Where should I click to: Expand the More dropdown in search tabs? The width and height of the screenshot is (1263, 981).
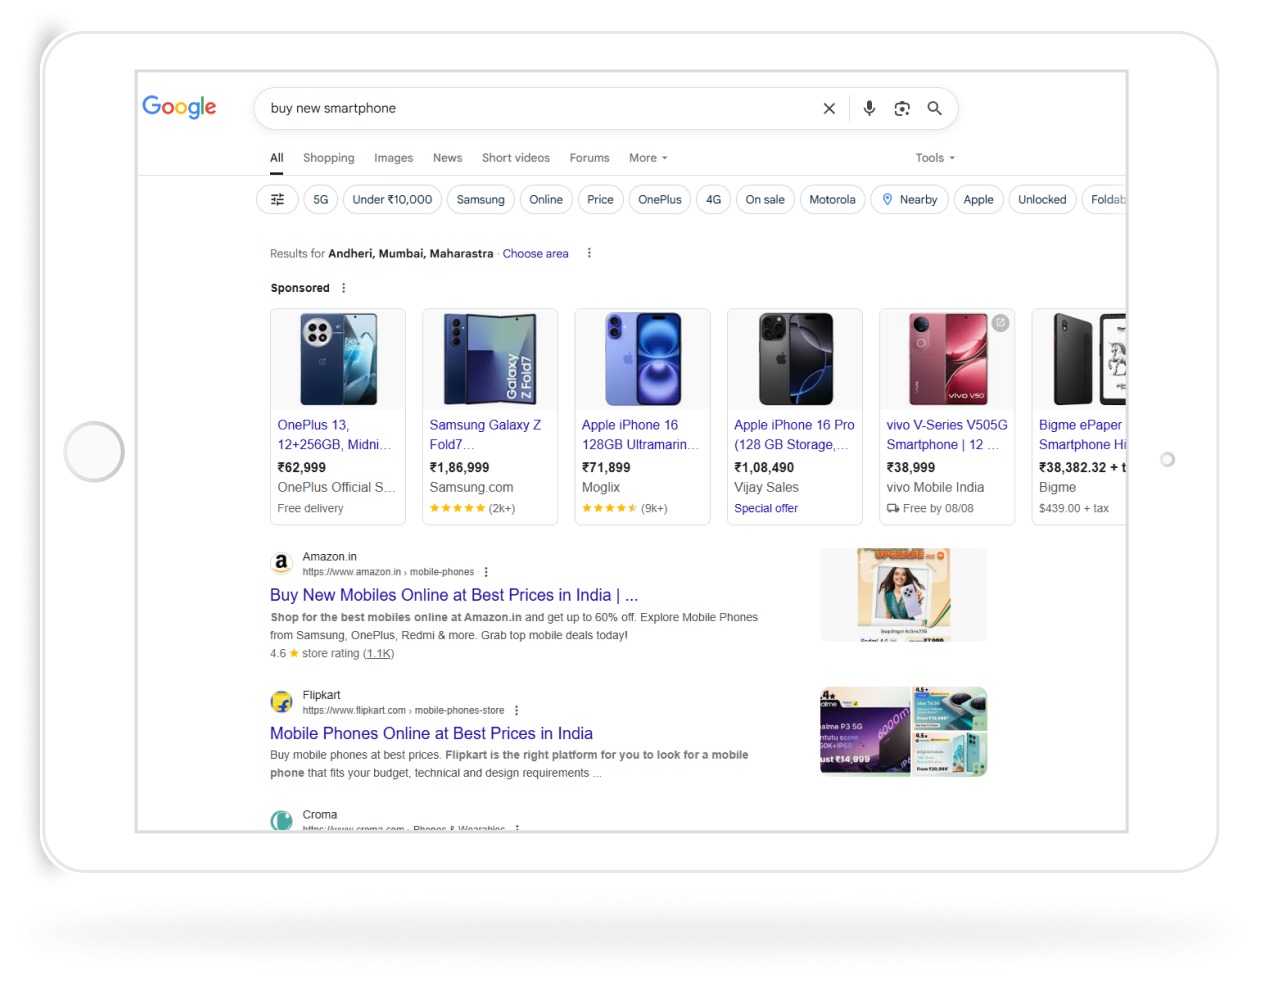[x=647, y=158]
